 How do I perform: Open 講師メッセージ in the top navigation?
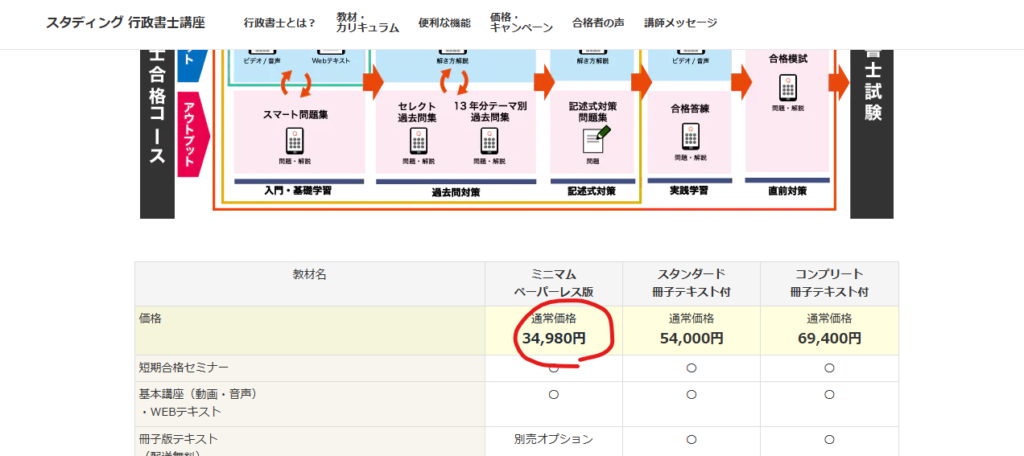coord(680,23)
